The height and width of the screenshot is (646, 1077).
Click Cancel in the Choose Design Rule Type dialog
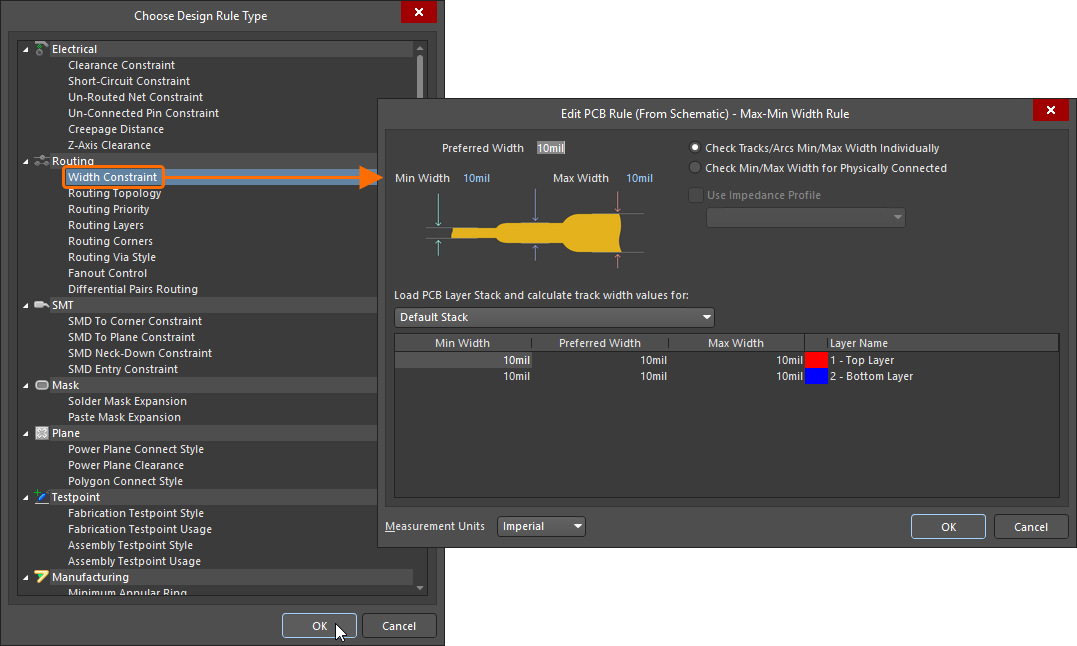click(x=398, y=625)
